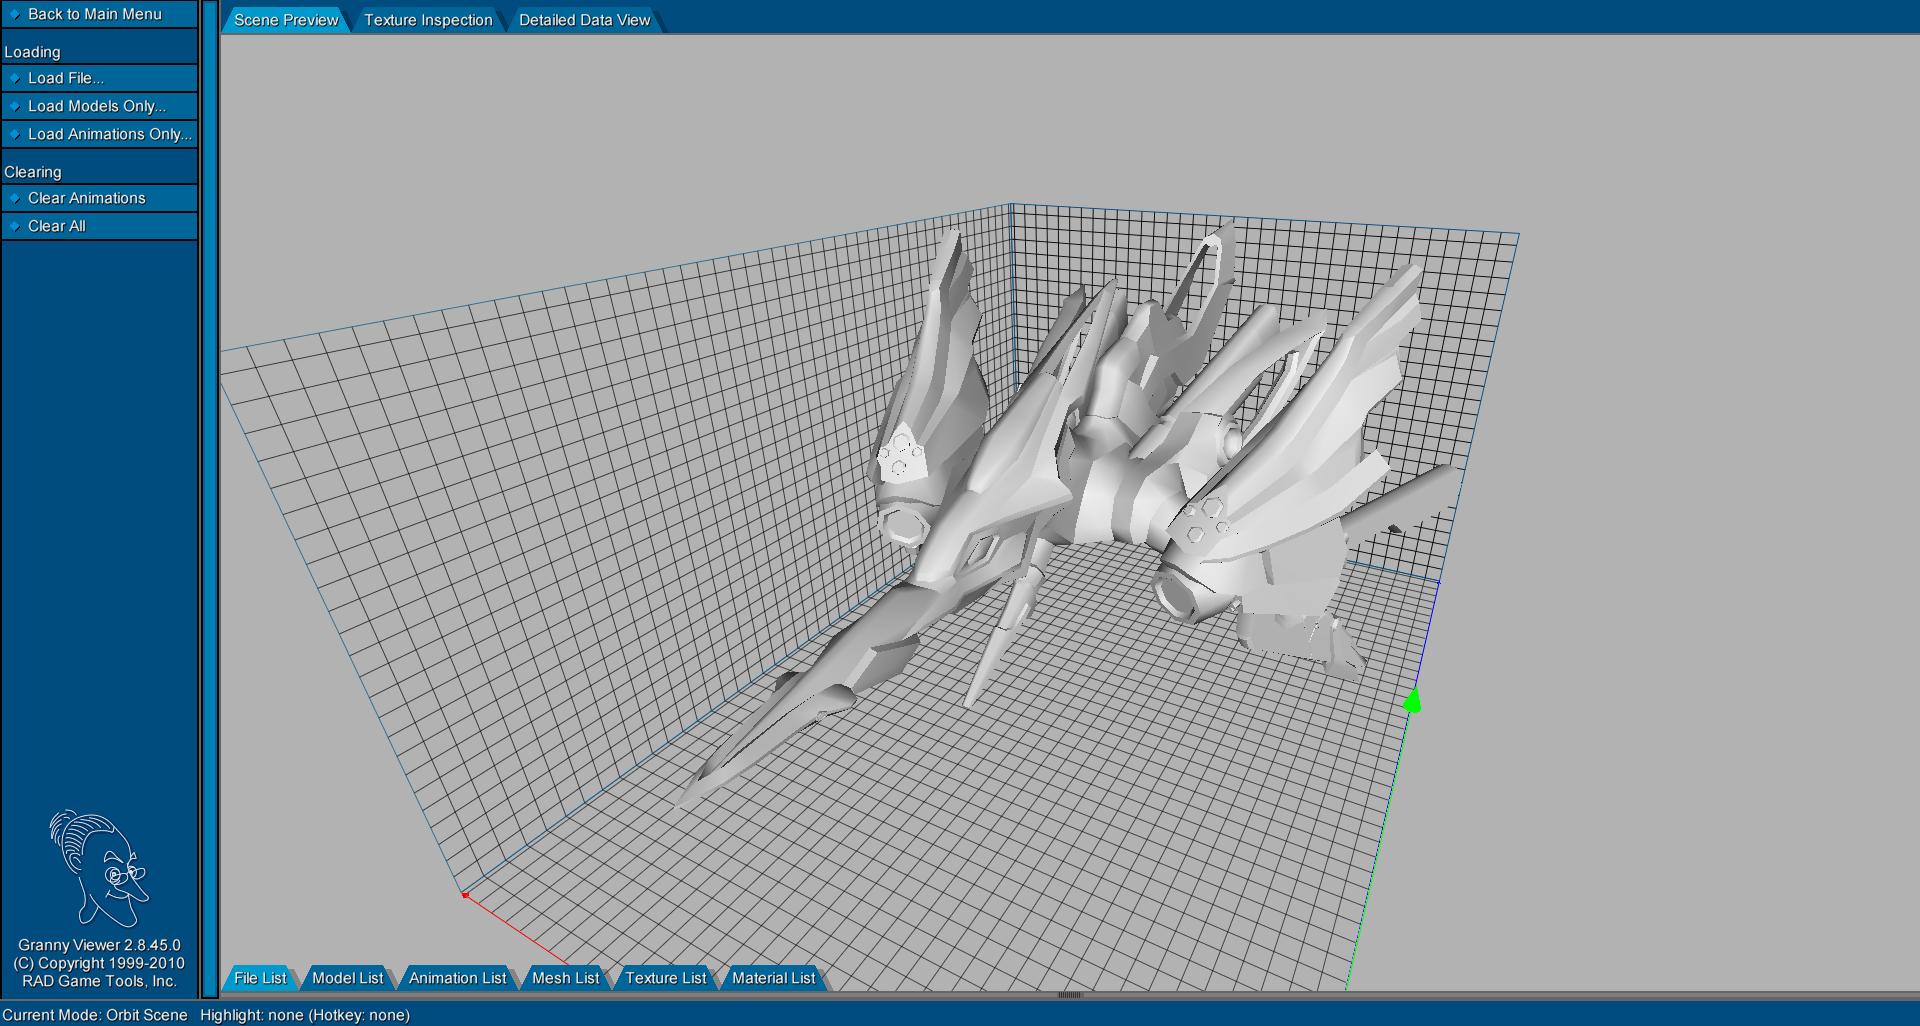Click the bottom panel resize grip handle
Screen dimensions: 1920x1026
click(x=1070, y=995)
